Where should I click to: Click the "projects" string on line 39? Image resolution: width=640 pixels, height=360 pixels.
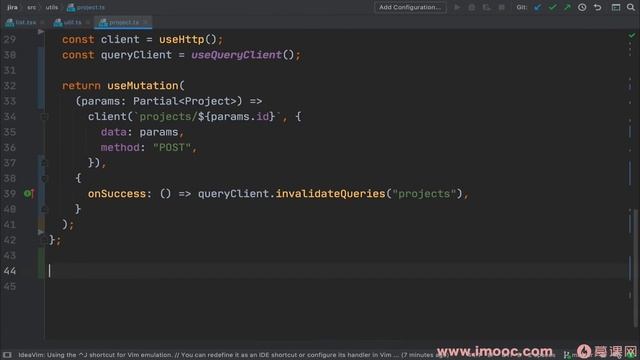[x=424, y=193]
